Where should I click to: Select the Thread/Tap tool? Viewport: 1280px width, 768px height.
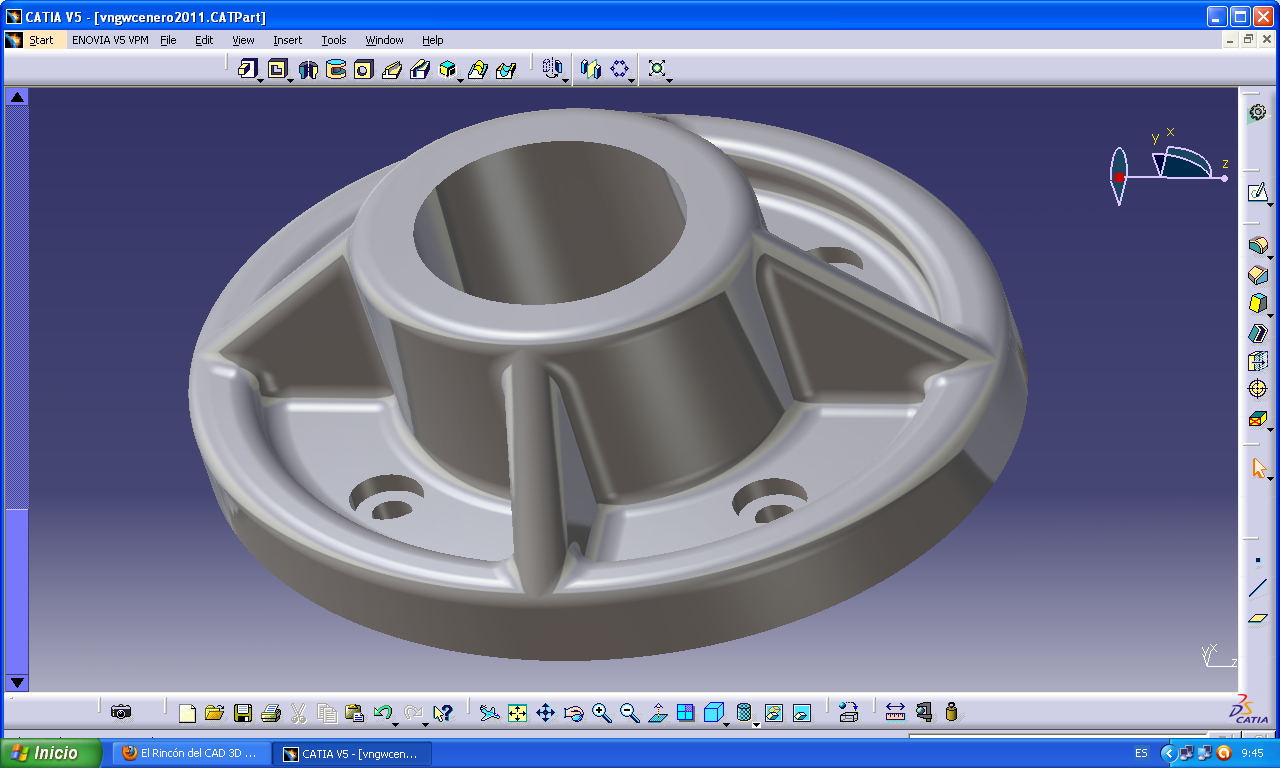click(x=1258, y=389)
